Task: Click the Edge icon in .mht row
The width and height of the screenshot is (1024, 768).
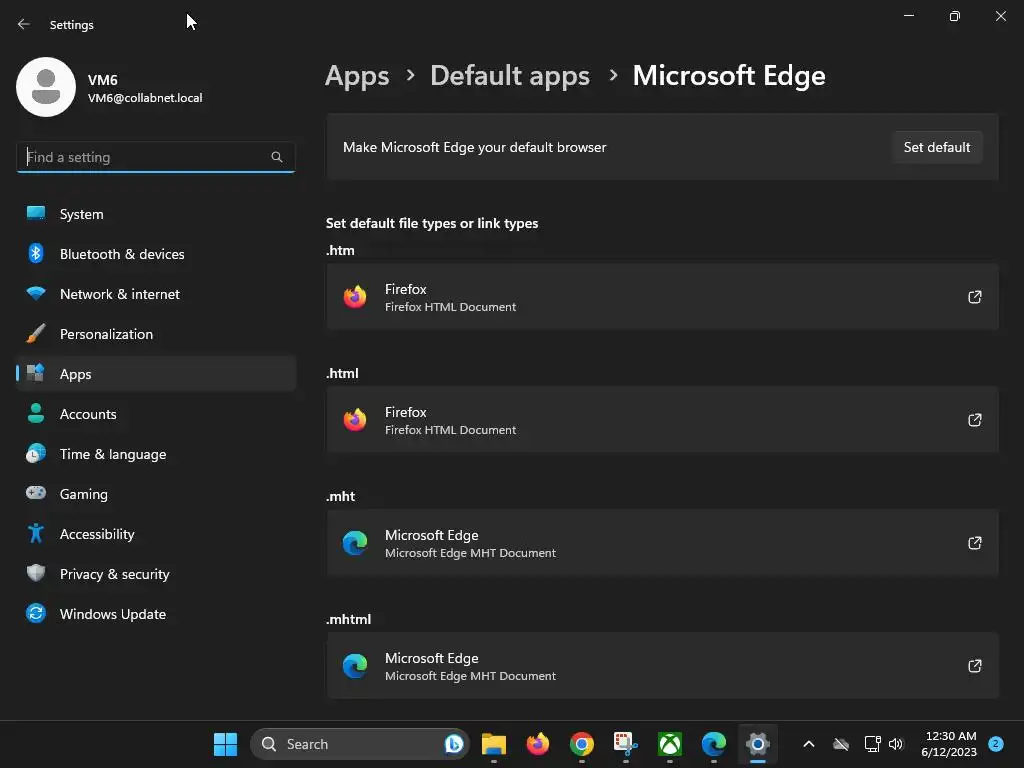Action: (x=355, y=543)
